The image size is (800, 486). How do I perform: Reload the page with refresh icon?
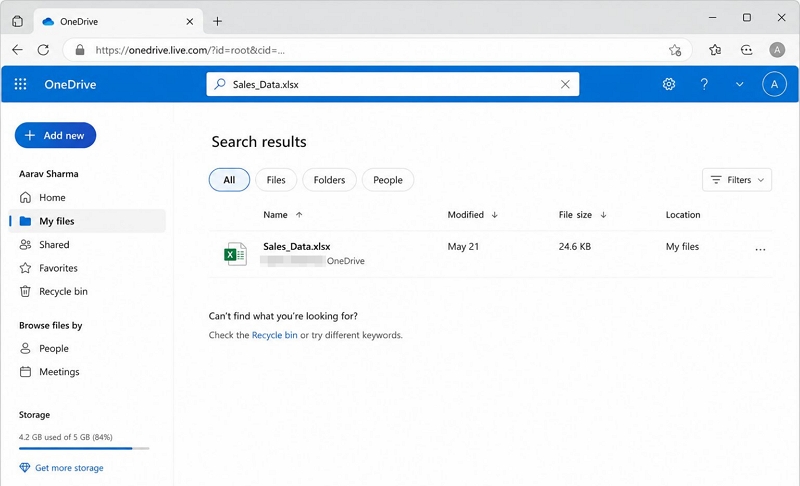pos(43,49)
